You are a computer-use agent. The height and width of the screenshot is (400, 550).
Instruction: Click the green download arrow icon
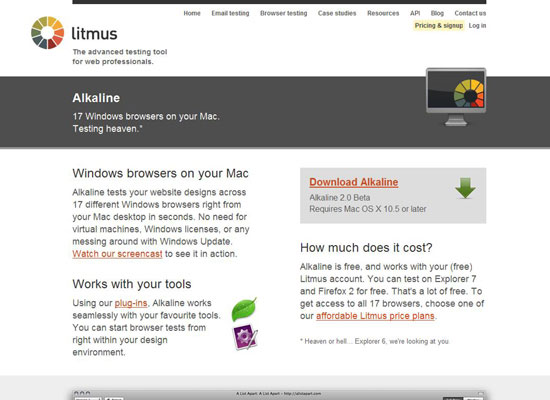point(465,188)
